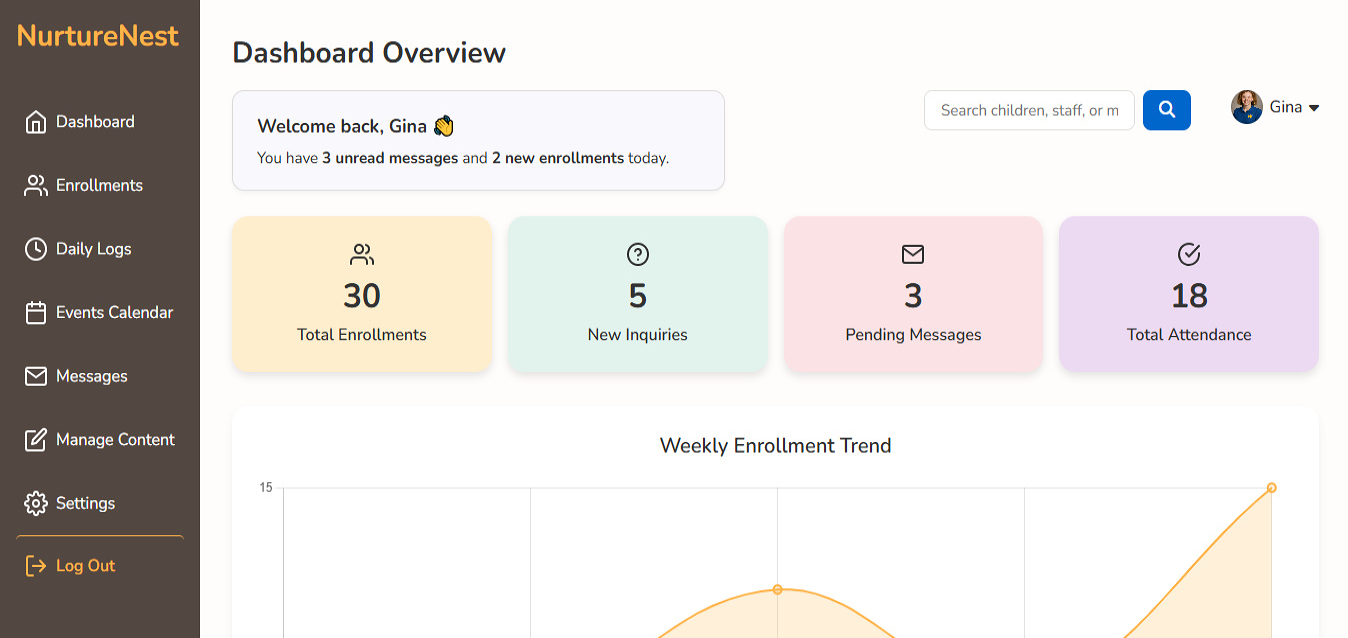Click the blue search magnifier button
Screen dimensions: 1348x638
tap(1166, 110)
